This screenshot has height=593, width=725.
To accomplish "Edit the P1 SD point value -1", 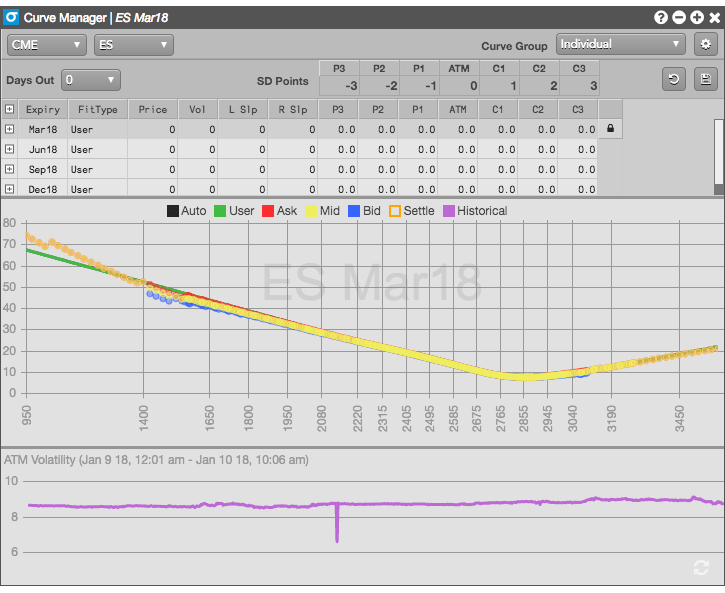I will click(x=419, y=86).
